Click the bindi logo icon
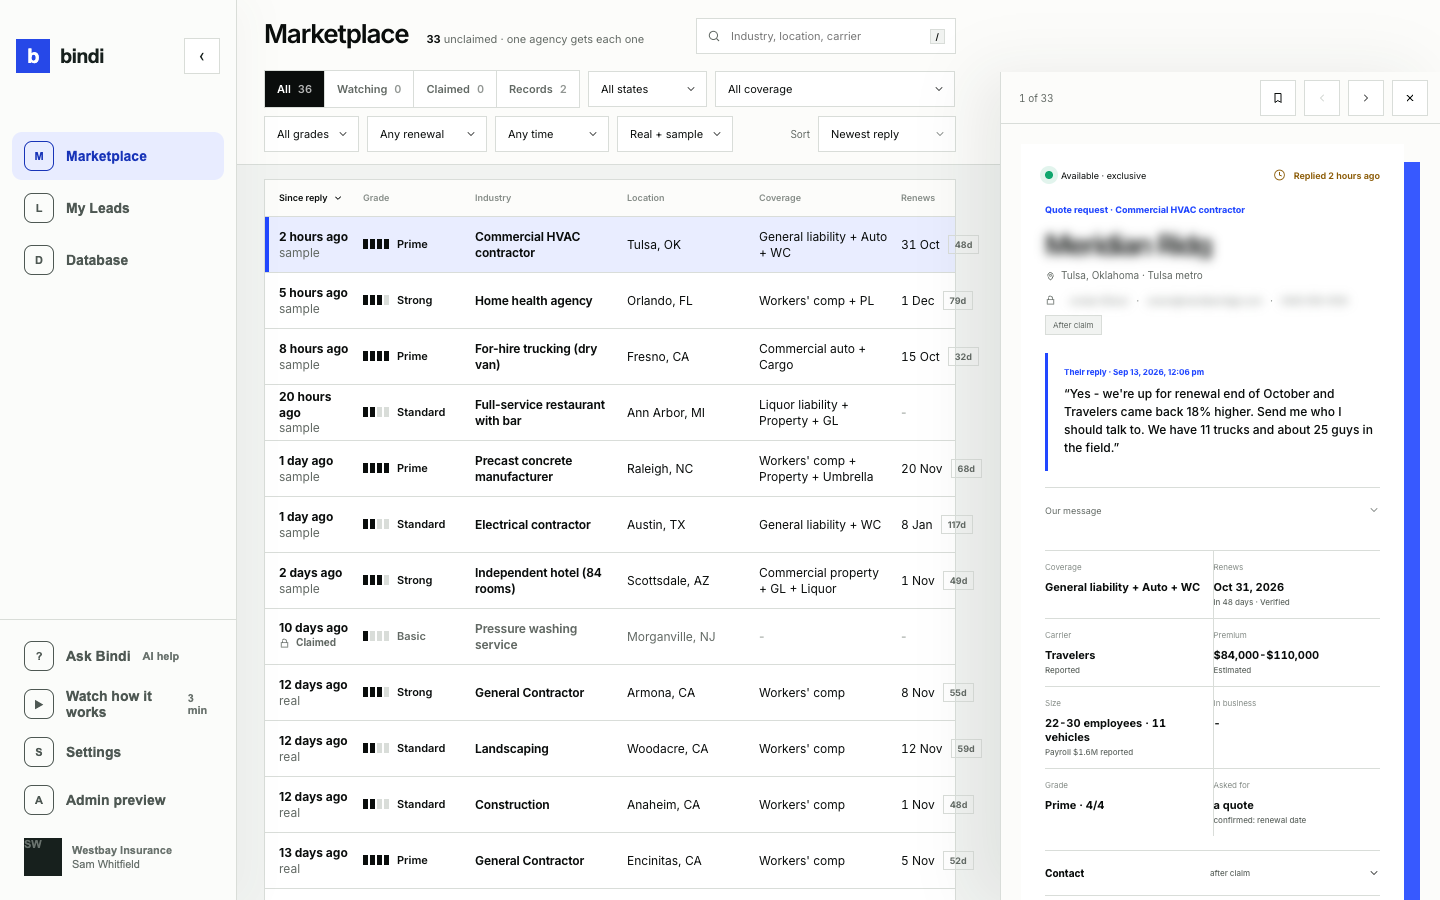 (x=33, y=56)
